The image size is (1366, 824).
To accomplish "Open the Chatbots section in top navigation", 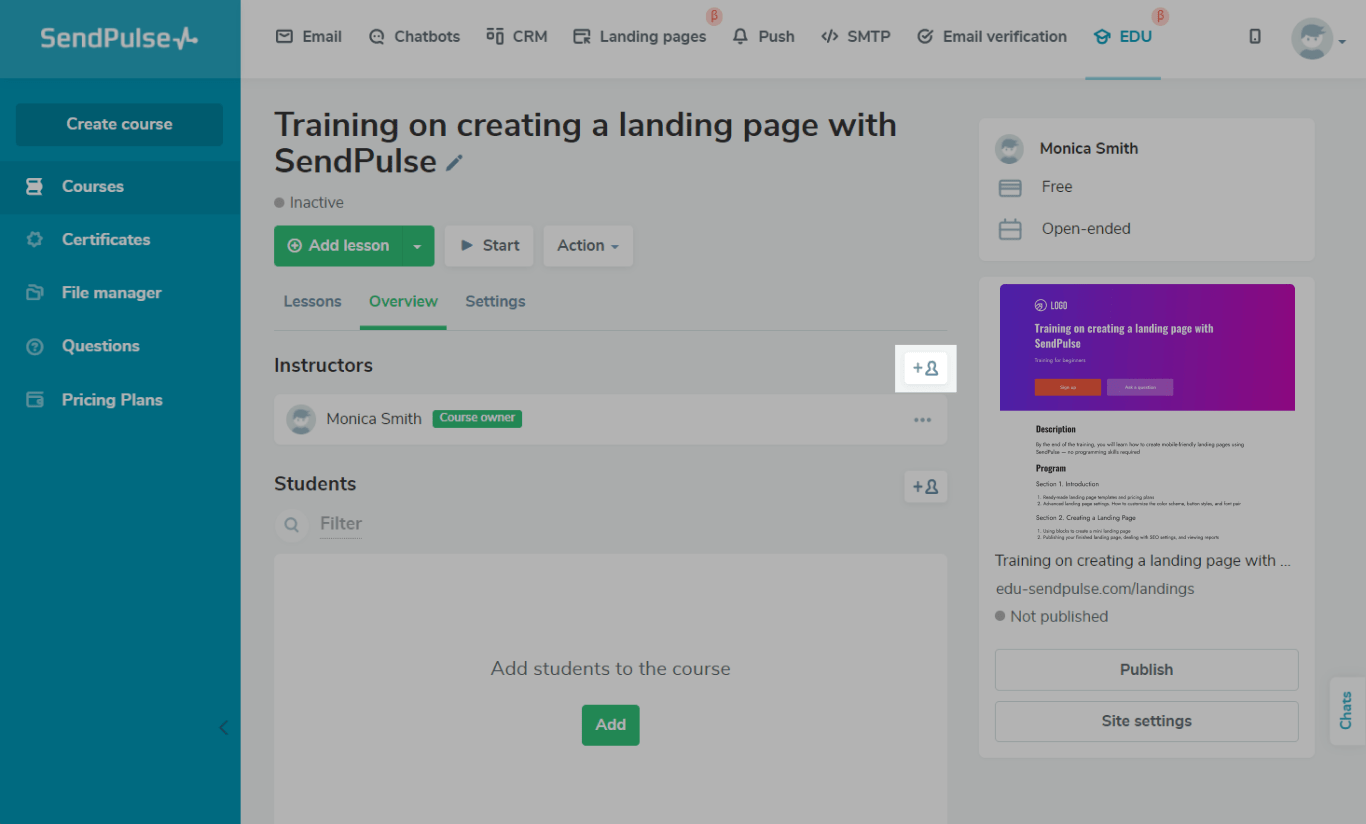I will coord(414,37).
